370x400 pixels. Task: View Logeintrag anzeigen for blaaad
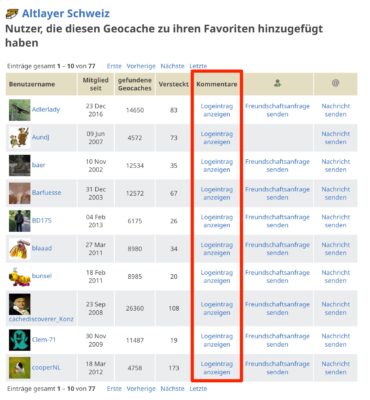pyautogui.click(x=217, y=249)
